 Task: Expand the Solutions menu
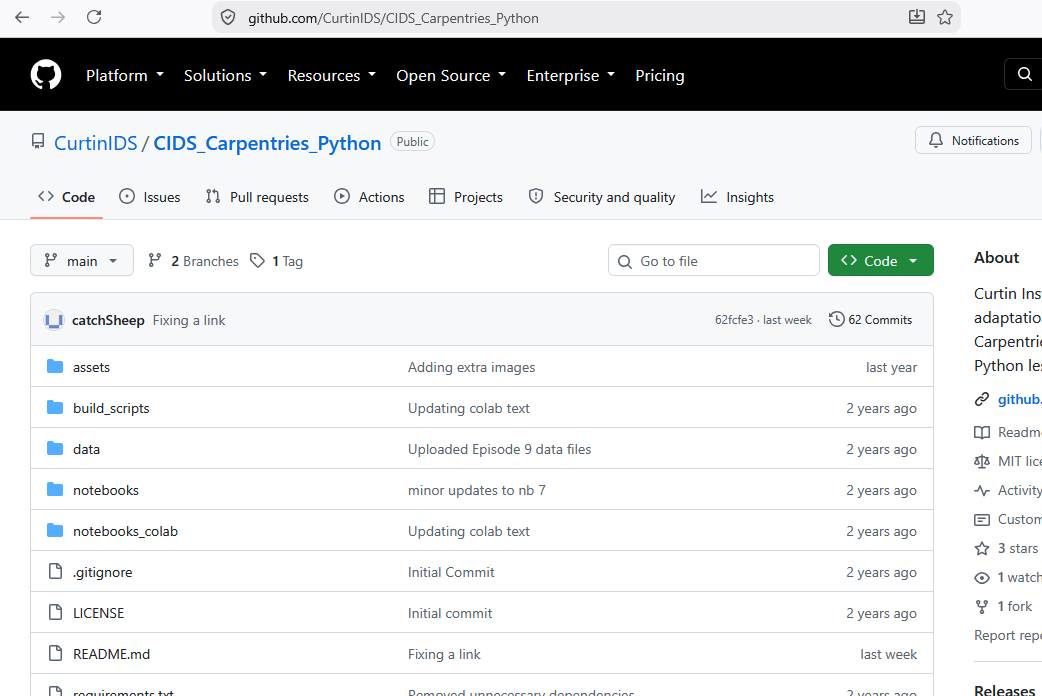pos(225,75)
